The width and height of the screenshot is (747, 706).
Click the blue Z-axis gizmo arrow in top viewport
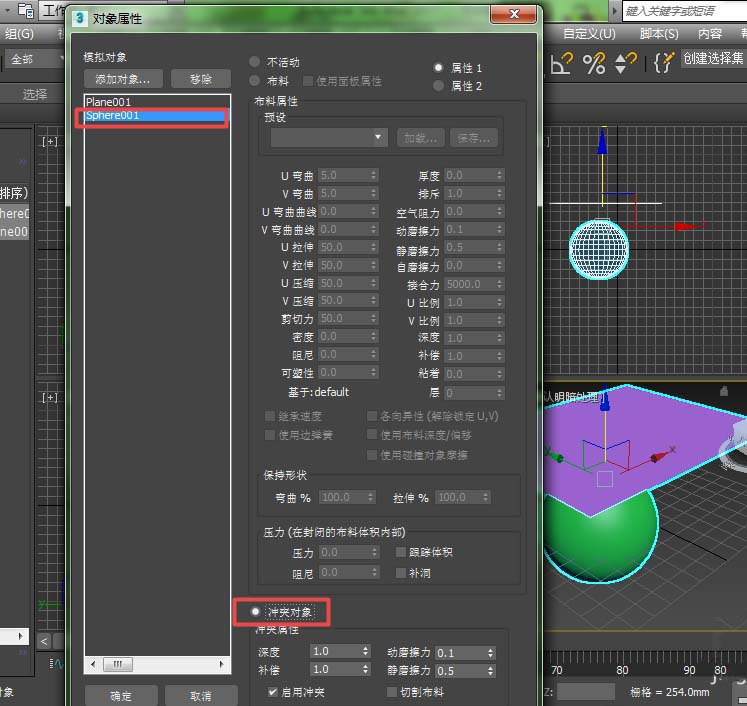pos(603,141)
